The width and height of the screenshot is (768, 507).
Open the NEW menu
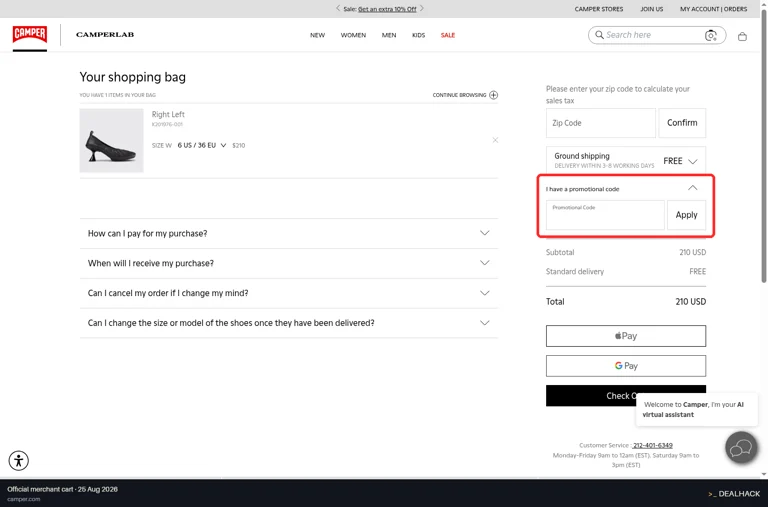tap(317, 35)
